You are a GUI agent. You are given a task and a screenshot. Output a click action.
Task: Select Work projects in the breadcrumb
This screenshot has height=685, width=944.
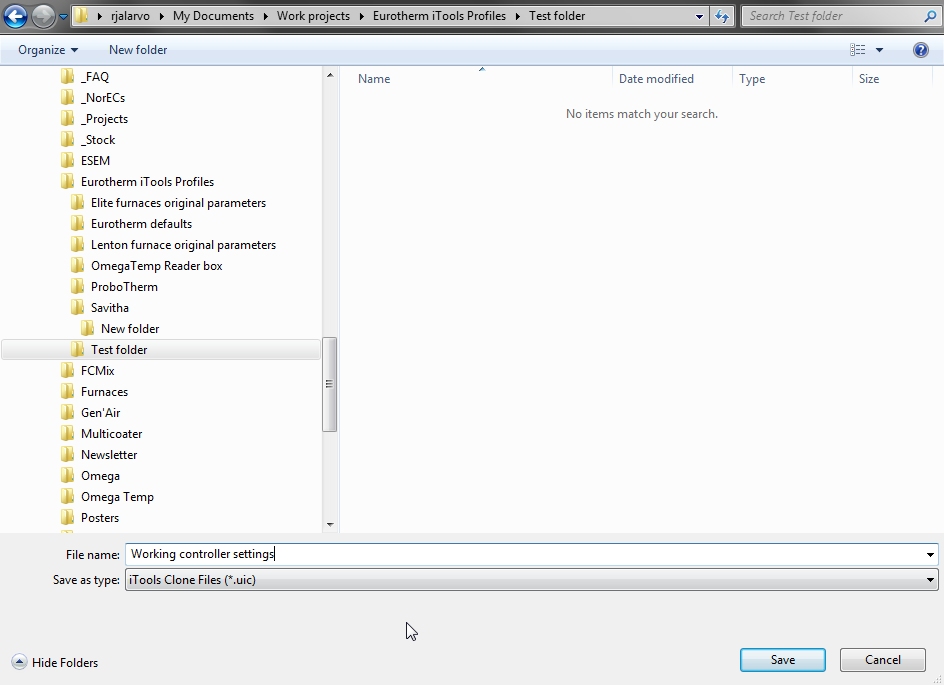[313, 16]
